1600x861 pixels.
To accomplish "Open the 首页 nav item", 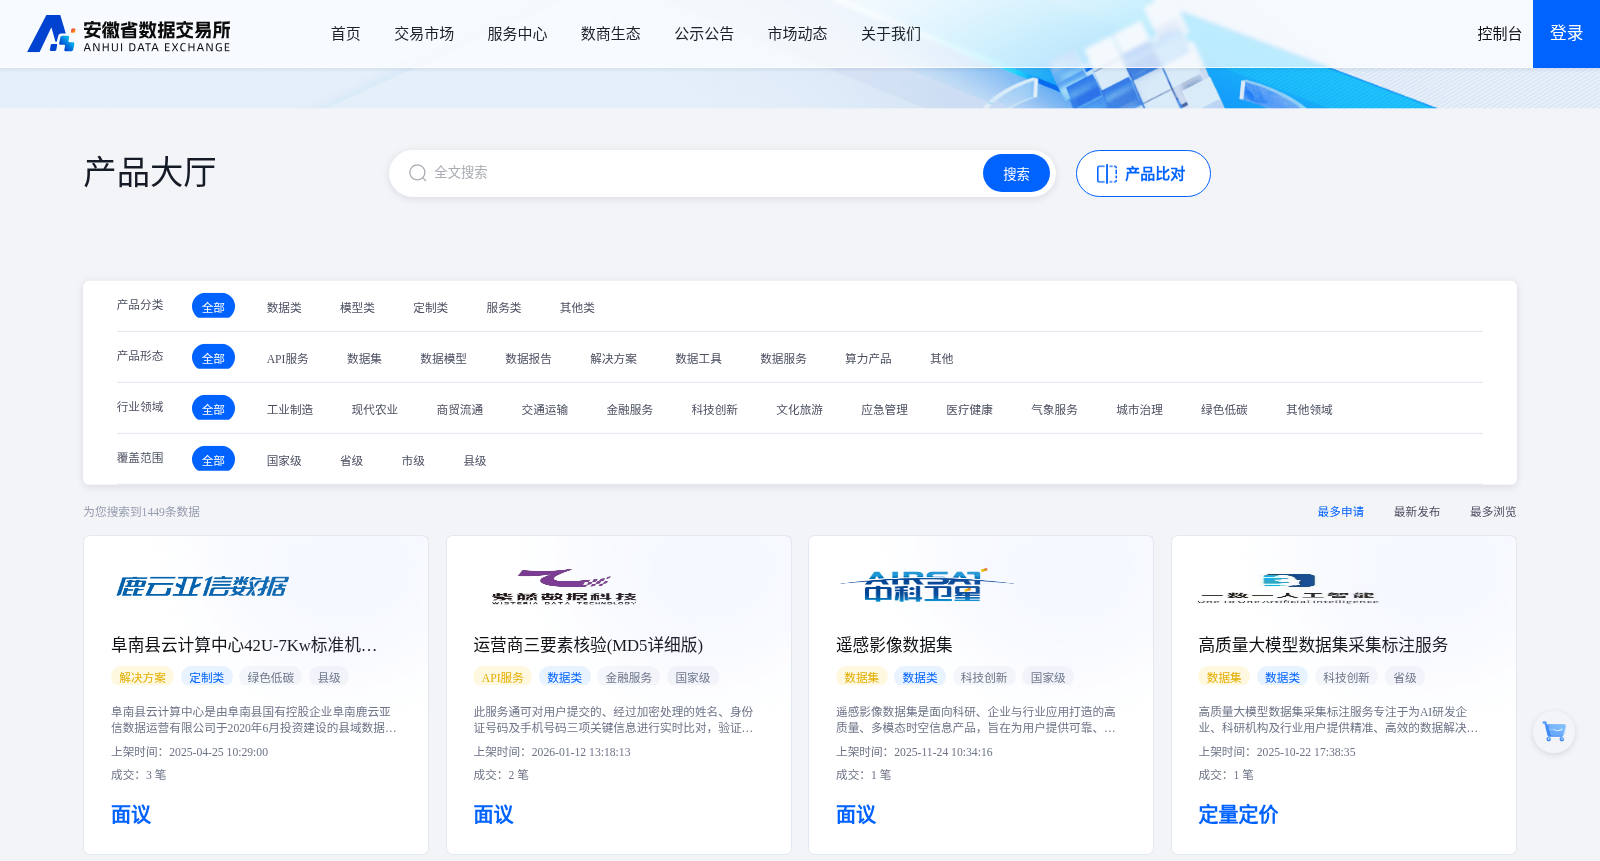I will point(346,34).
